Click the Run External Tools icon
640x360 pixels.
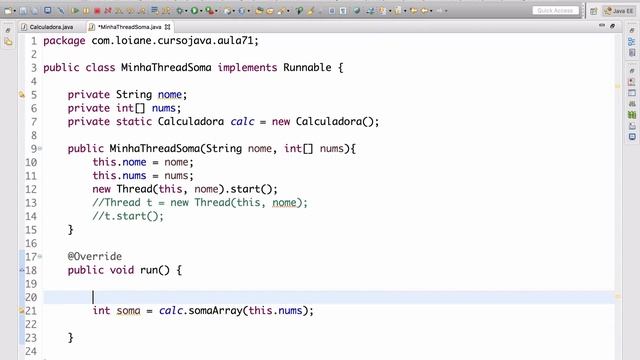coord(210,11)
